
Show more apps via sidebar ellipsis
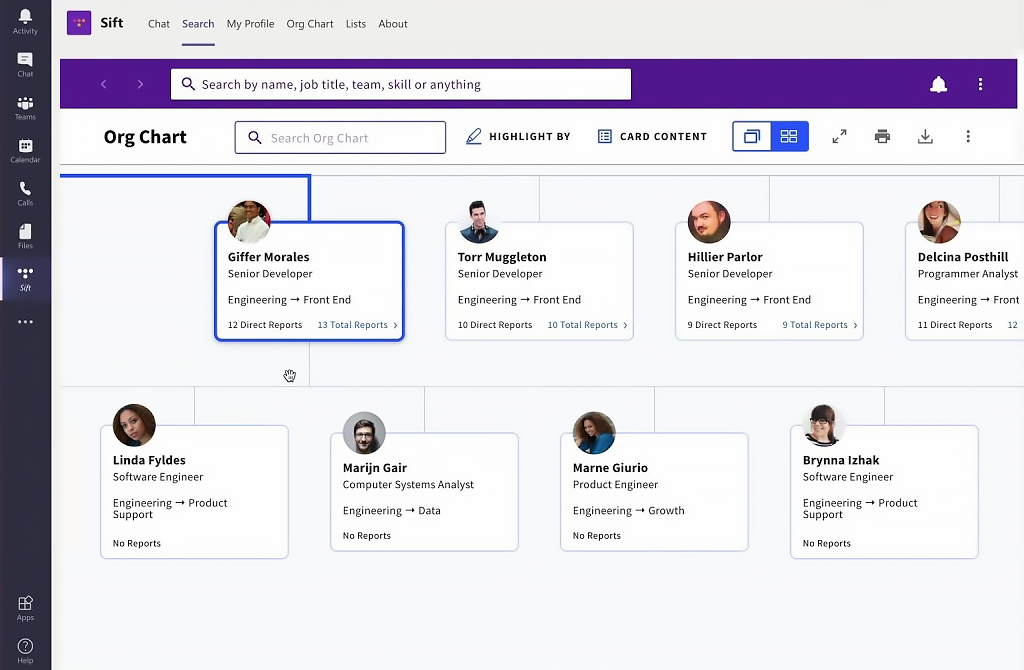click(25, 322)
